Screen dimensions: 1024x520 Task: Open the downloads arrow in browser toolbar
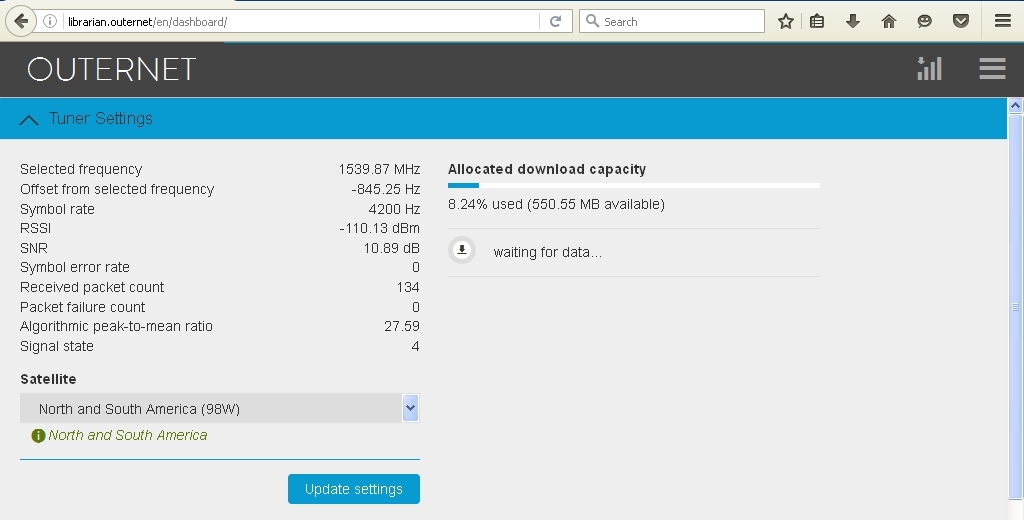coord(853,21)
